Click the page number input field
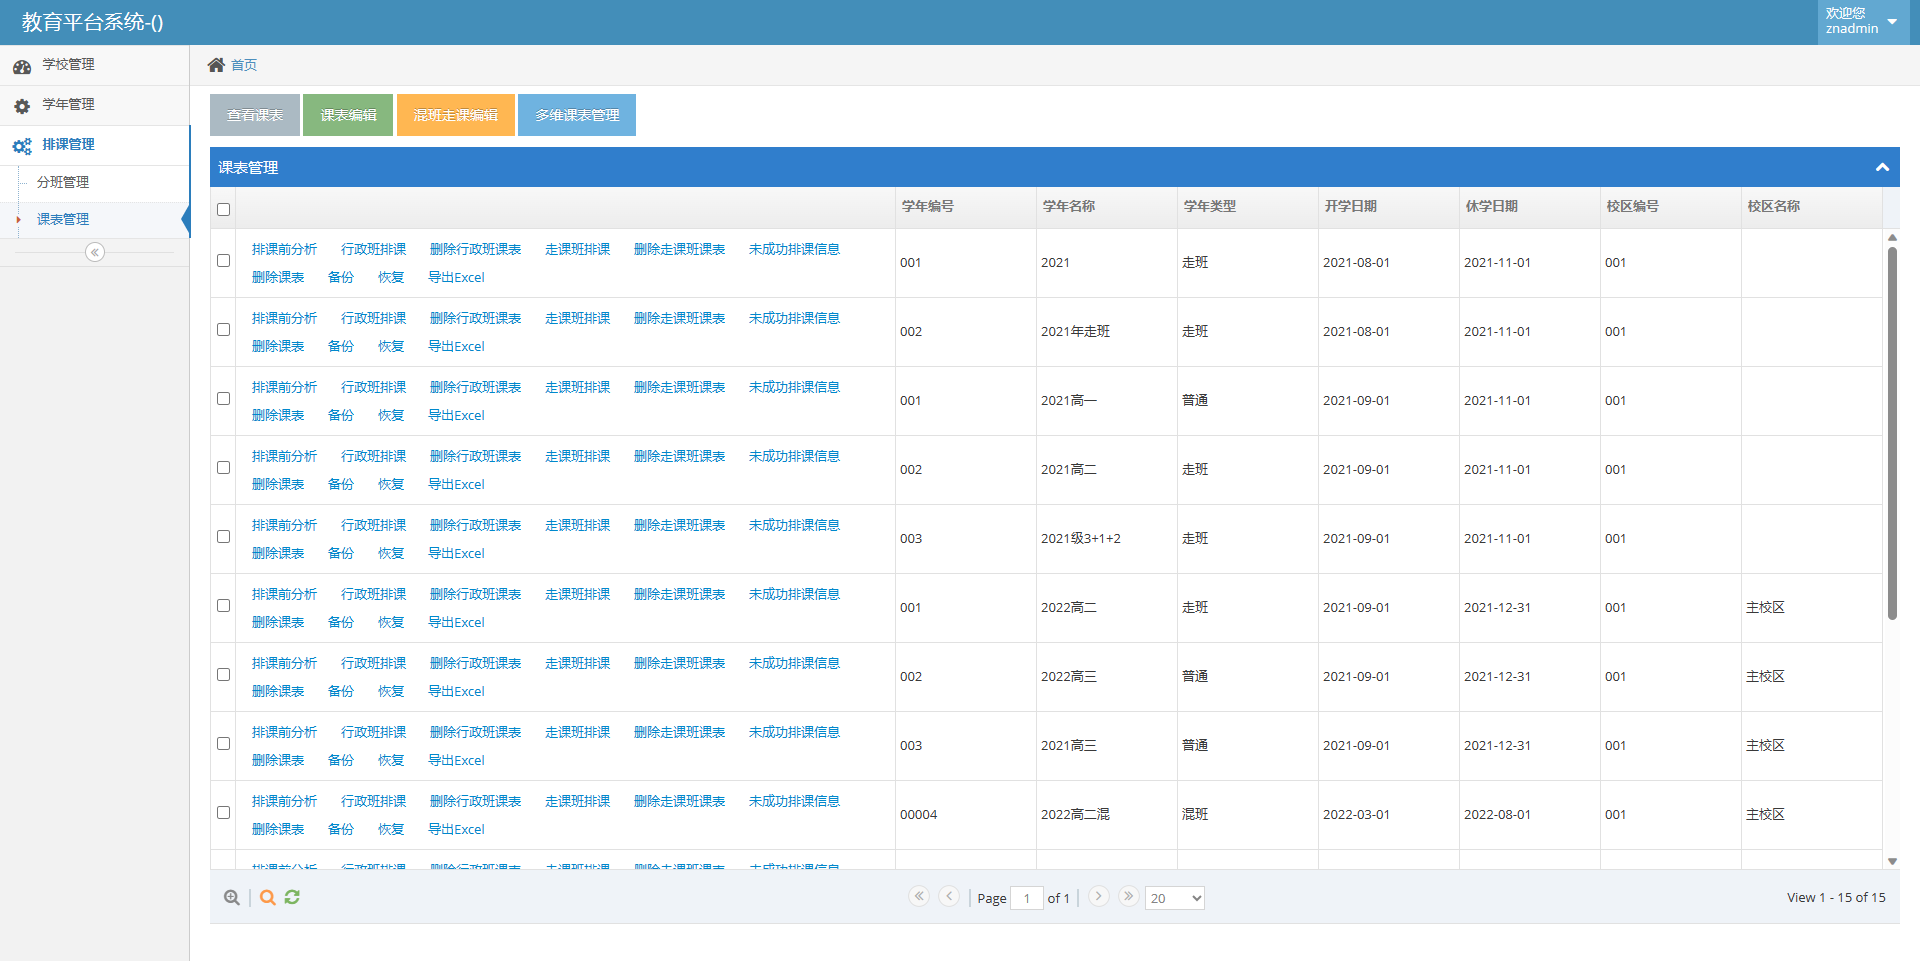Viewport: 1920px width, 961px height. coord(1027,898)
